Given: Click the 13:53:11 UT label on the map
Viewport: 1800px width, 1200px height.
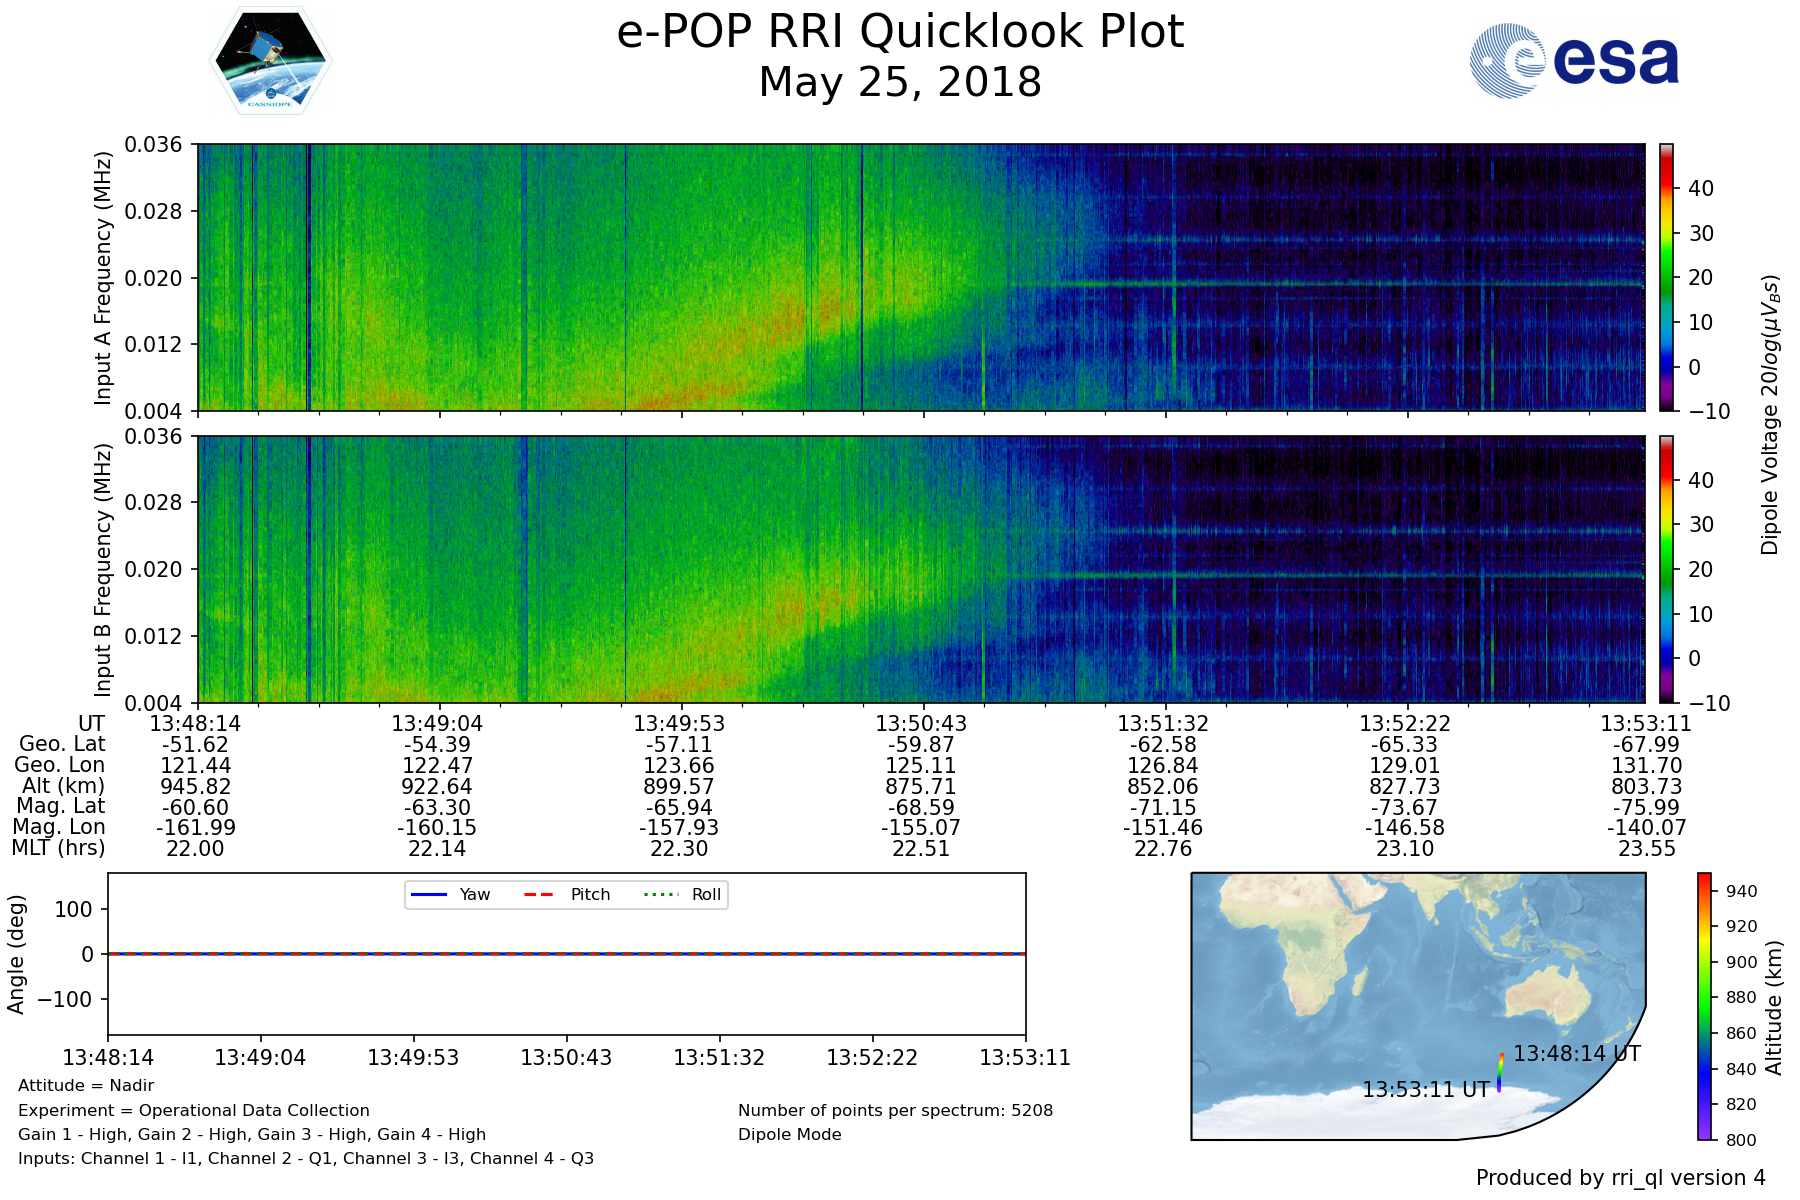Looking at the screenshot, I should [x=1425, y=1090].
